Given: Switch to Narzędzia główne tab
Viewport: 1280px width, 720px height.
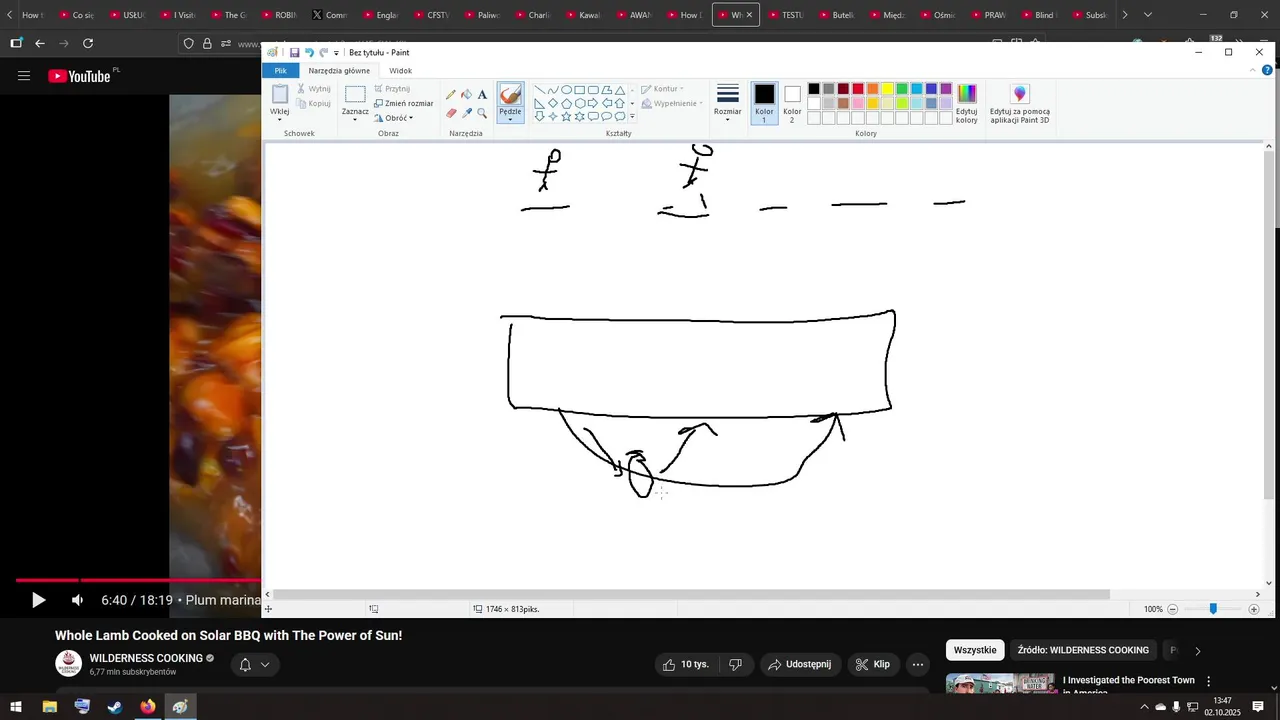Looking at the screenshot, I should [339, 70].
